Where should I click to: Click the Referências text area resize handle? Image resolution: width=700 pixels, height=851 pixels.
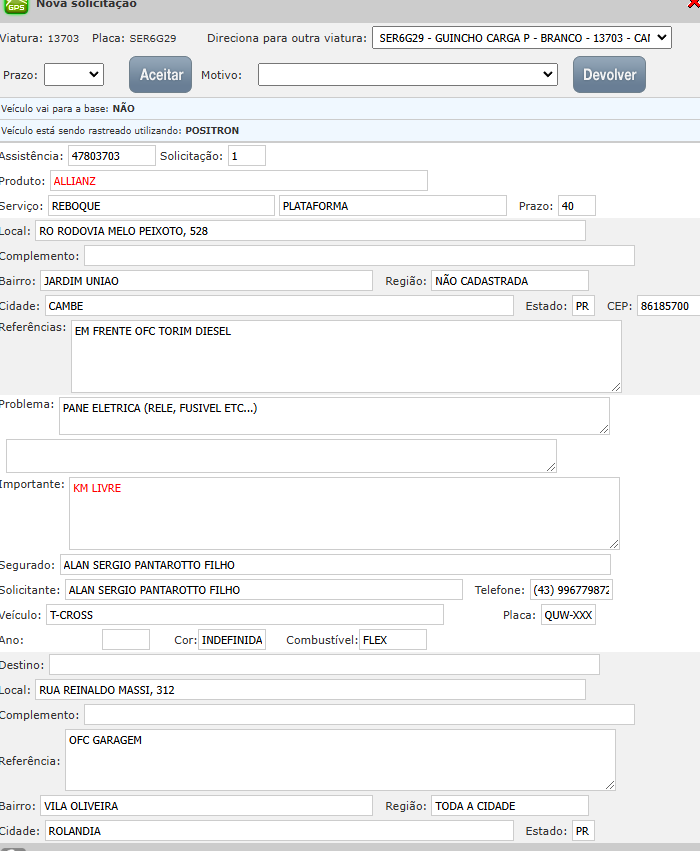[x=616, y=386]
